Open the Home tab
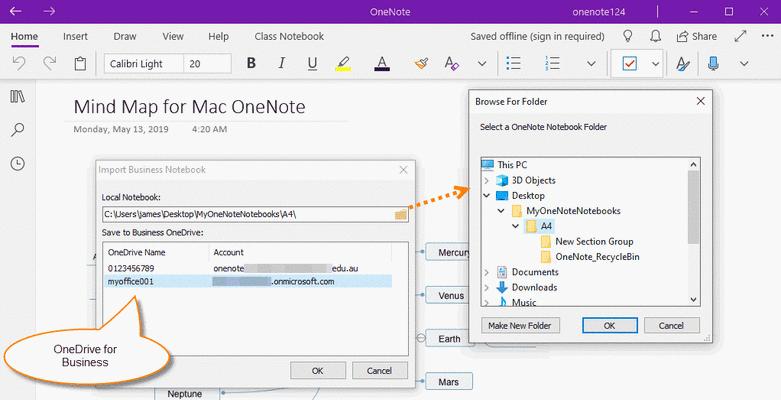This screenshot has height=400, width=781. (x=24, y=36)
